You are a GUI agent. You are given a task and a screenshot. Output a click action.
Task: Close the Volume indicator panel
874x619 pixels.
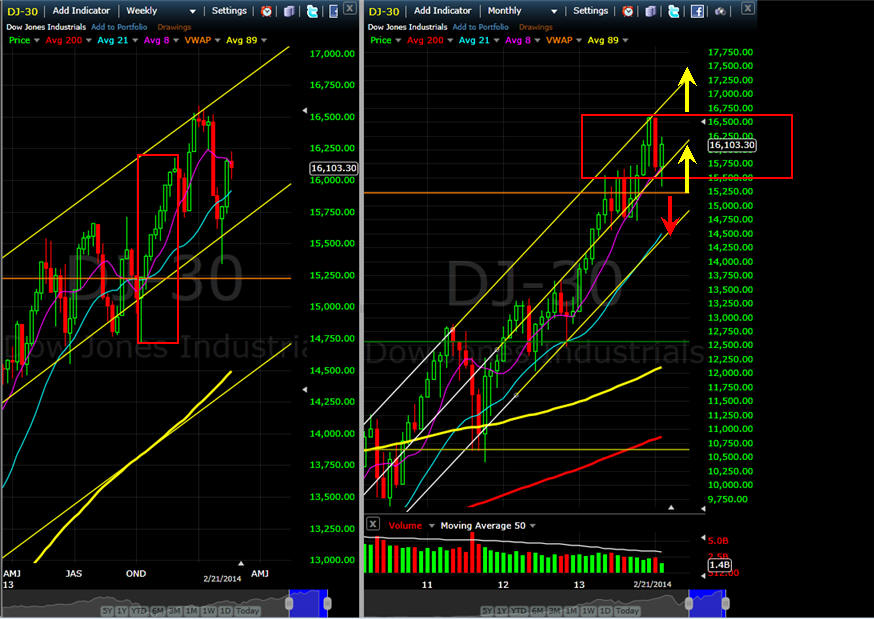coord(373,524)
